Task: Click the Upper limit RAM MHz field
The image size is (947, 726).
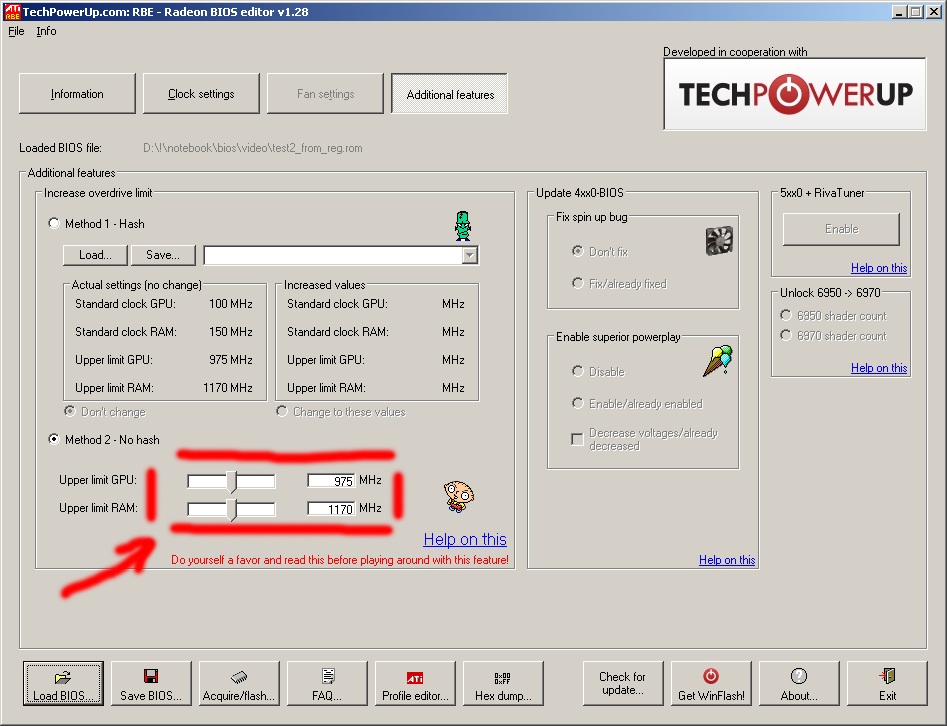Action: click(x=332, y=509)
